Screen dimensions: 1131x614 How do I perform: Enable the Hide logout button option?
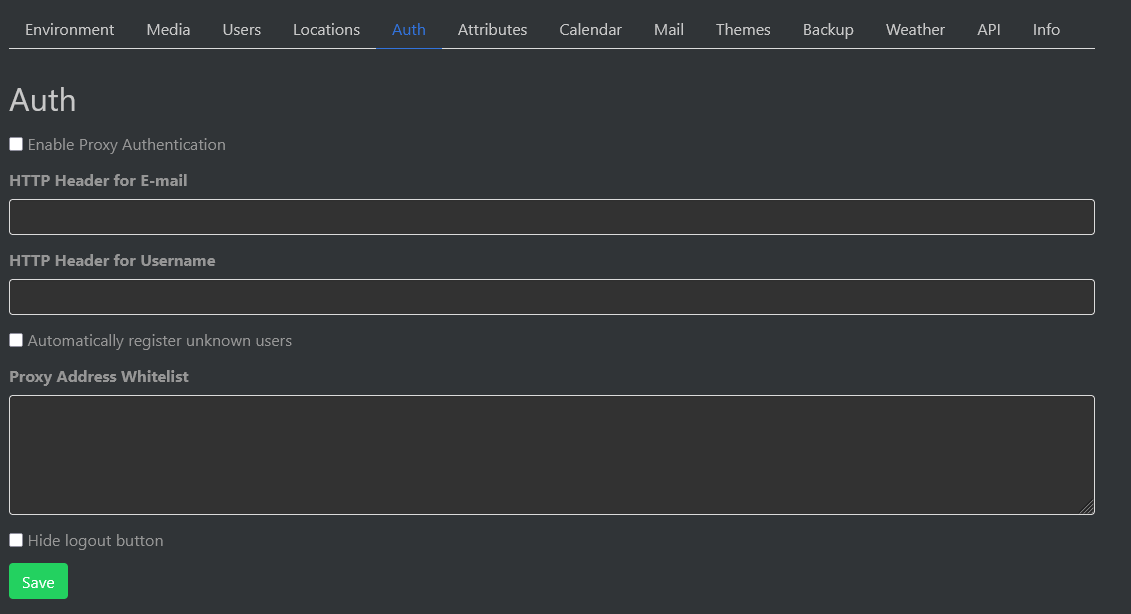pos(15,540)
